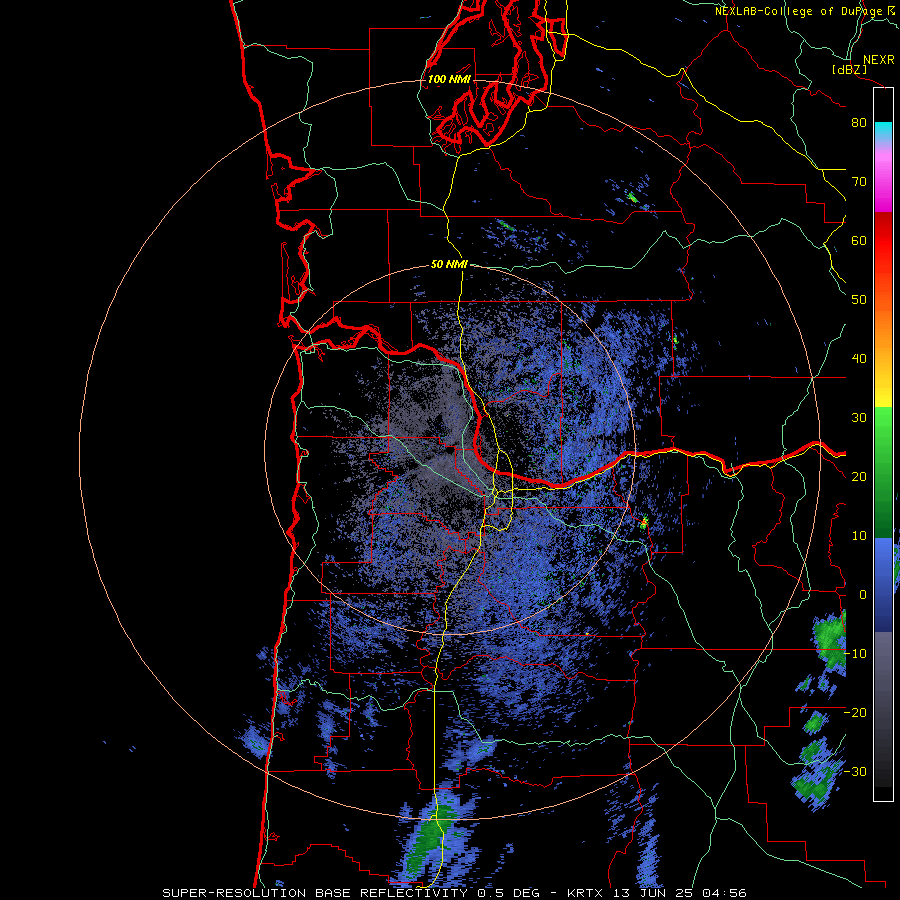Select the 50 value on the dBZ scale
The height and width of the screenshot is (900, 900).
(x=859, y=300)
